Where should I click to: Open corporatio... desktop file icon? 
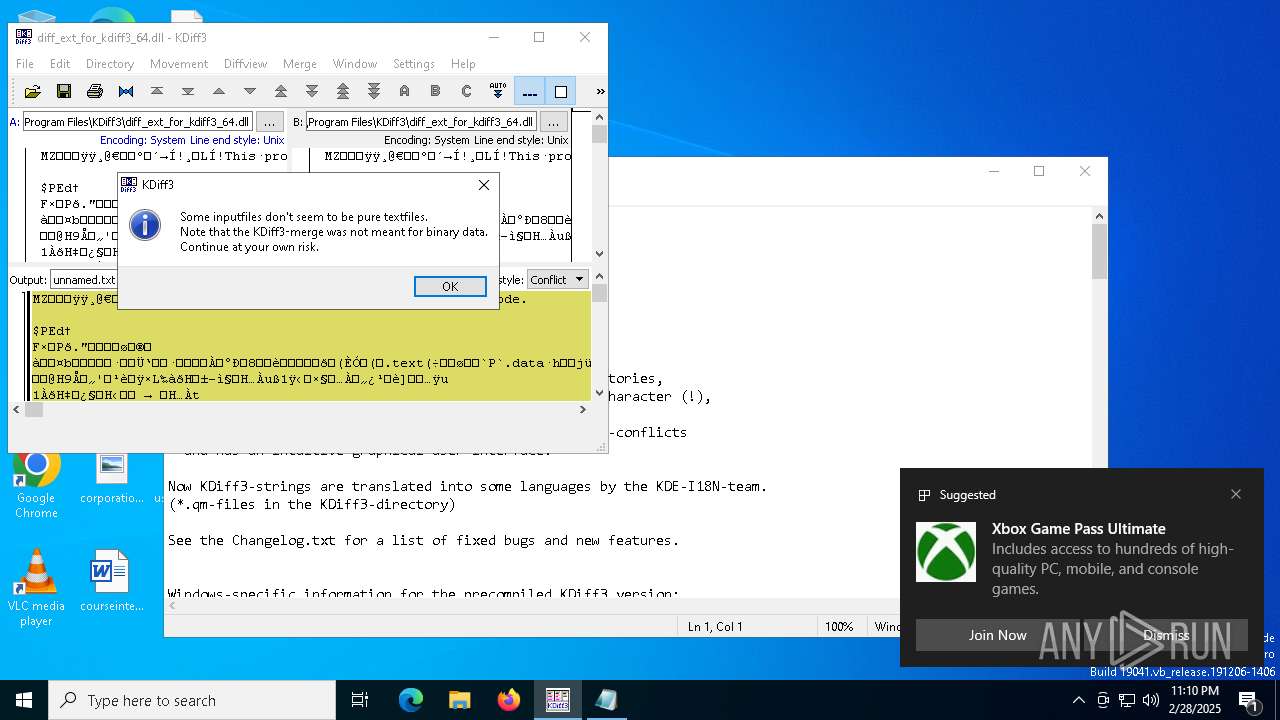point(111,477)
